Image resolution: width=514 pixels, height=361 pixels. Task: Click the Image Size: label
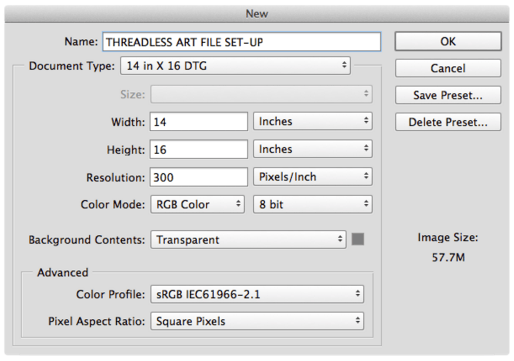(x=448, y=237)
